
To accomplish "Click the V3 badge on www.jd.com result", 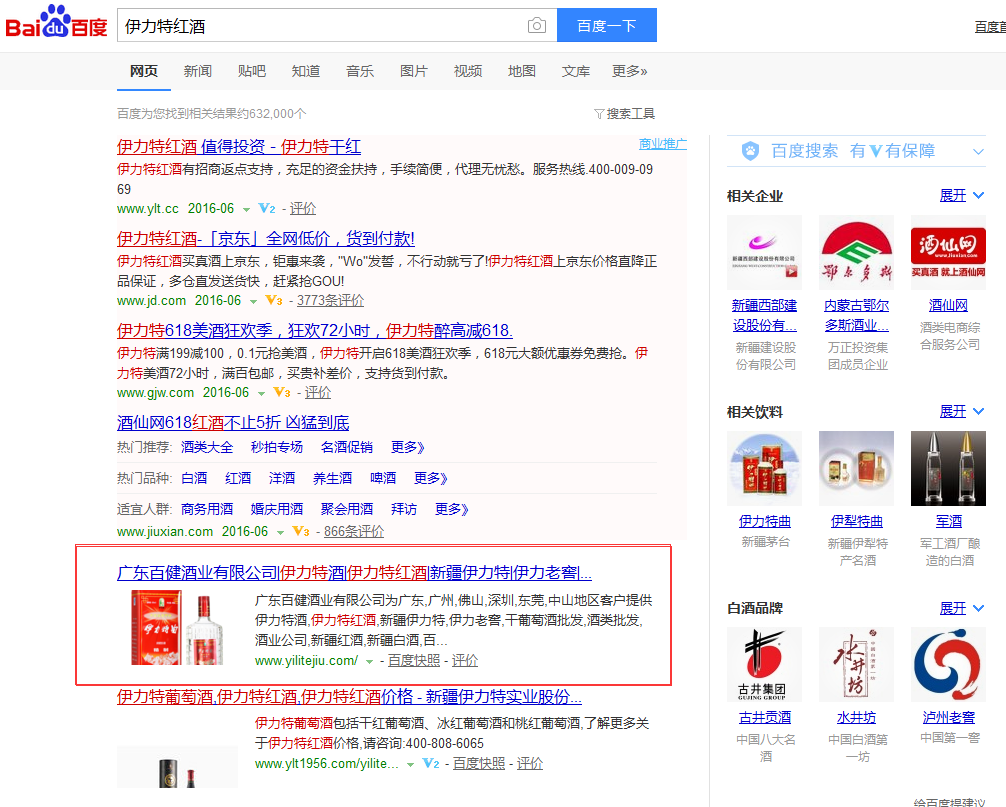I will pyautogui.click(x=274, y=300).
